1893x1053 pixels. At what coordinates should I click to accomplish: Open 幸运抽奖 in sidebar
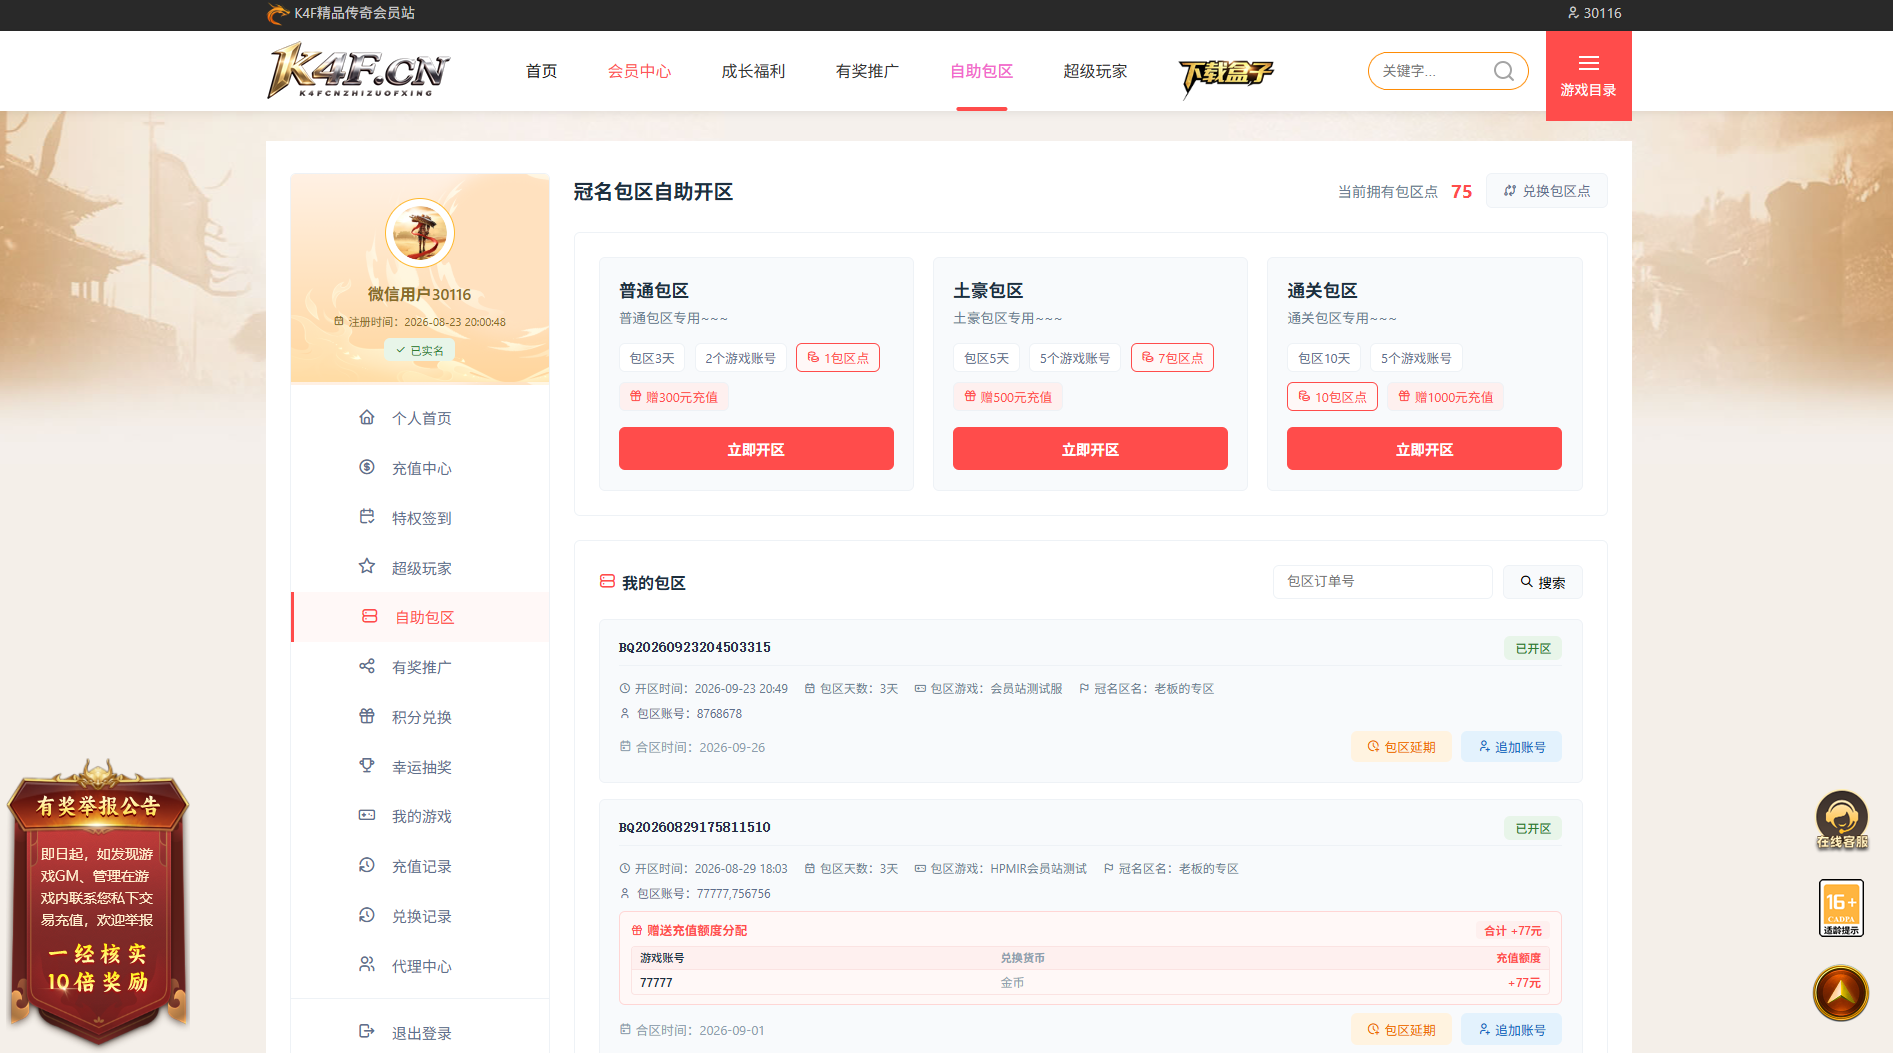click(x=420, y=767)
